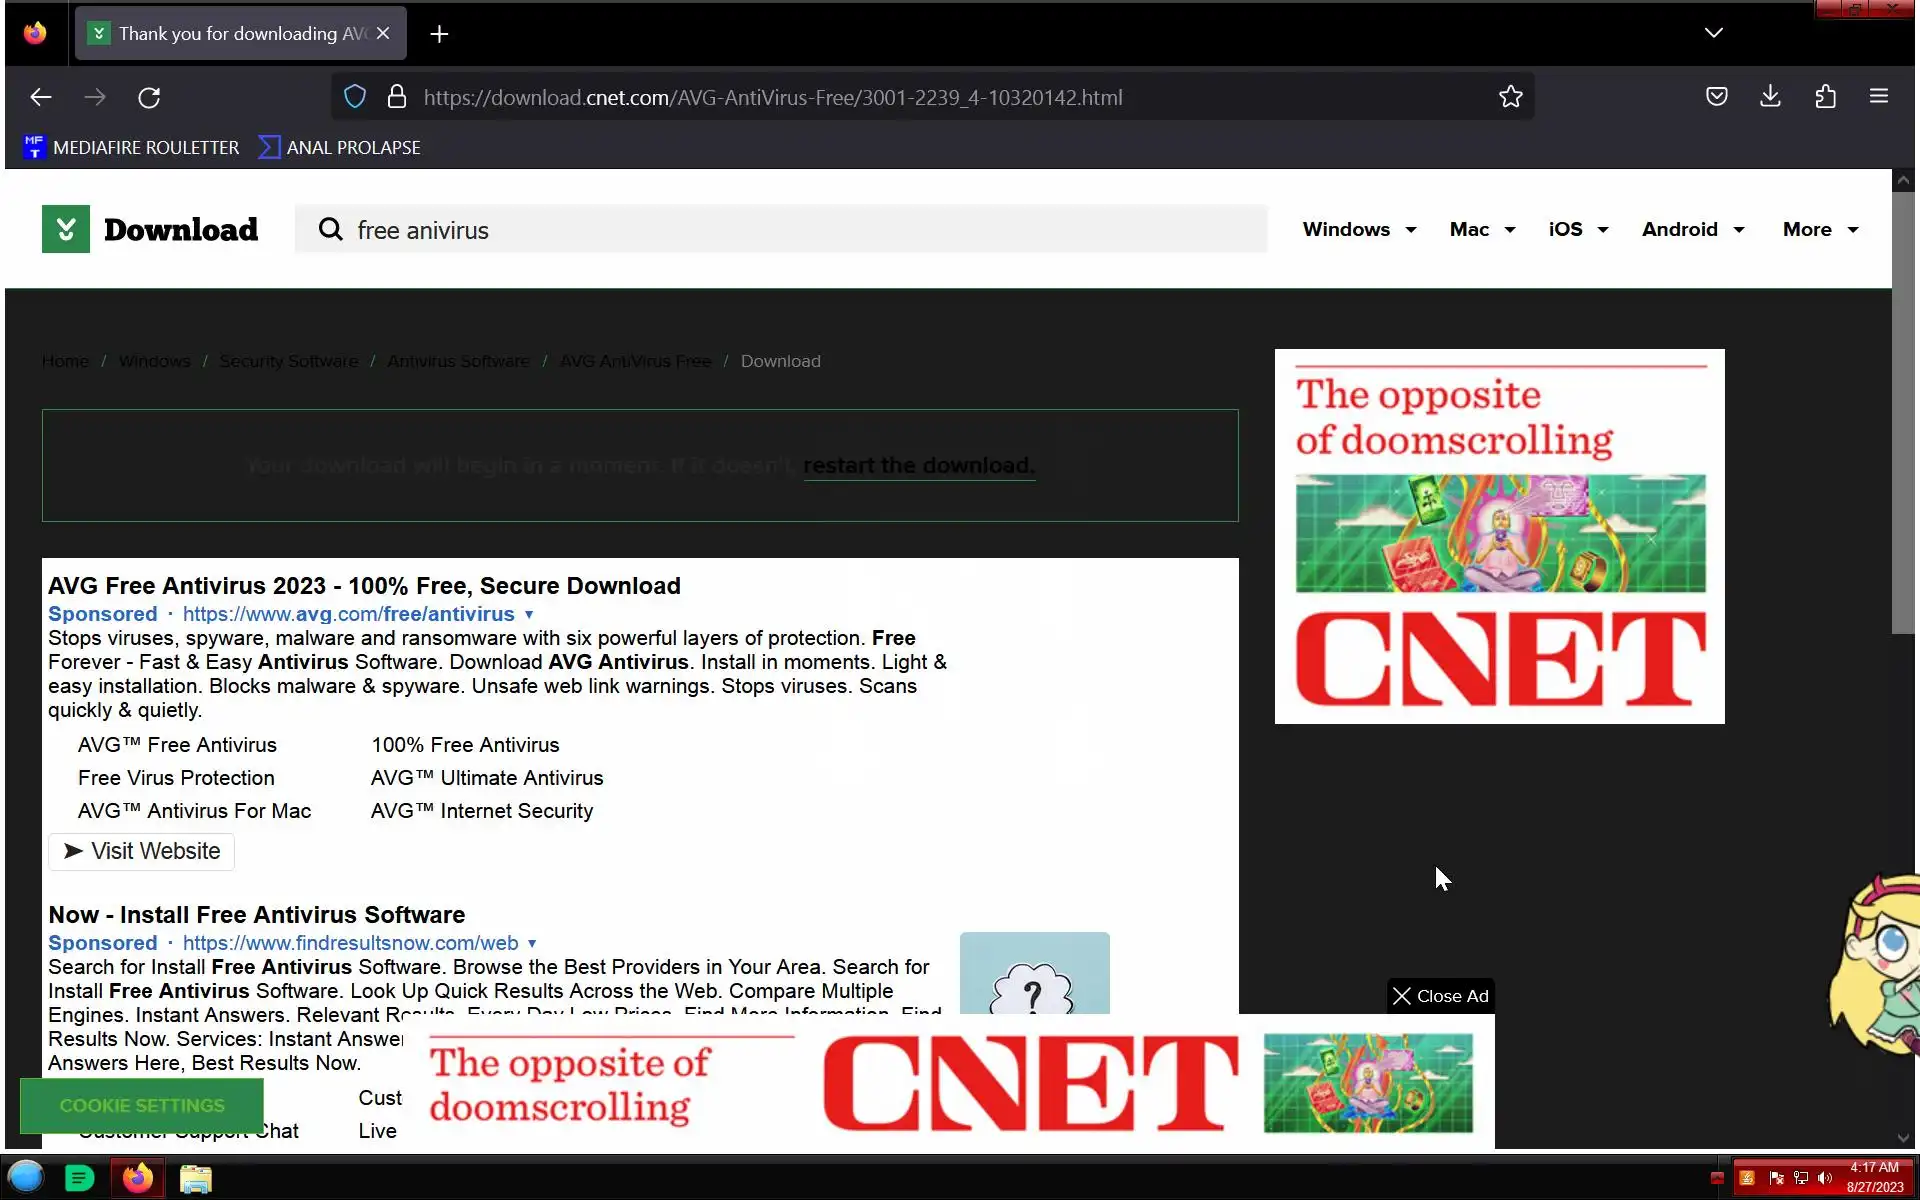Click the 'restart the download' link
Screen dimensions: 1920x1200
[918, 466]
